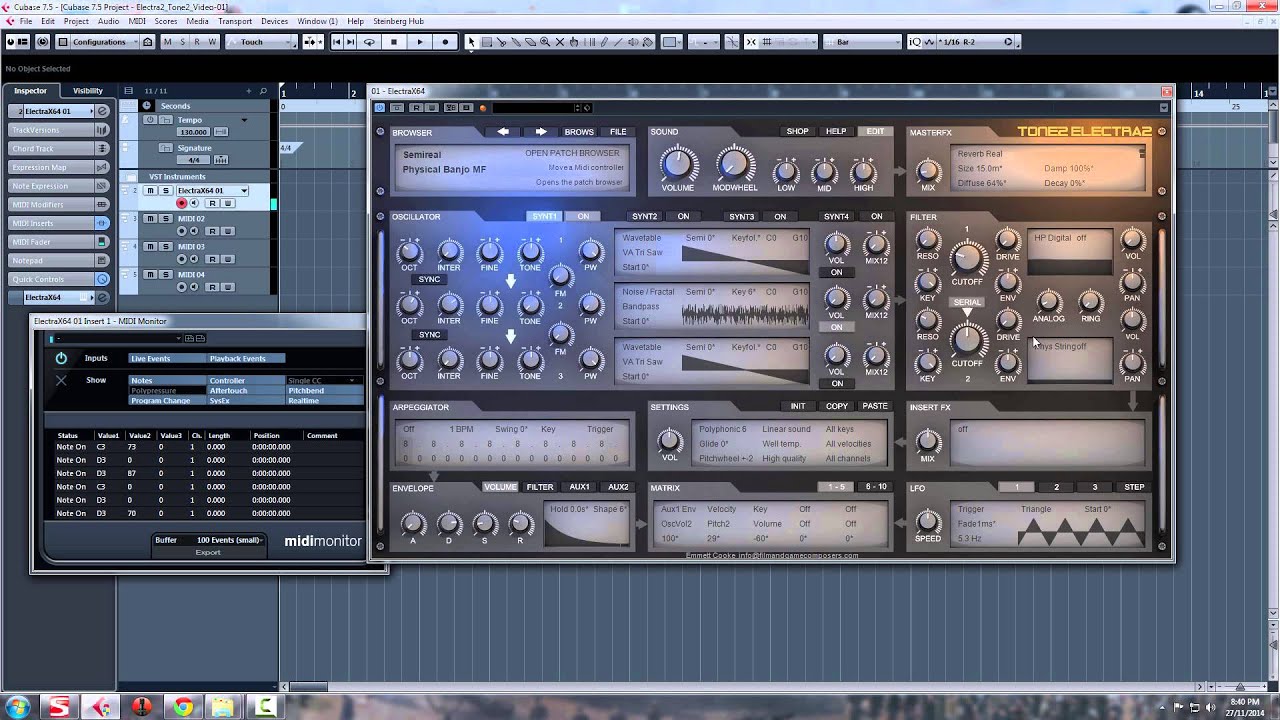Select the Zoom magnifier tool in toolbar
This screenshot has width=1280, height=720.
click(x=545, y=42)
